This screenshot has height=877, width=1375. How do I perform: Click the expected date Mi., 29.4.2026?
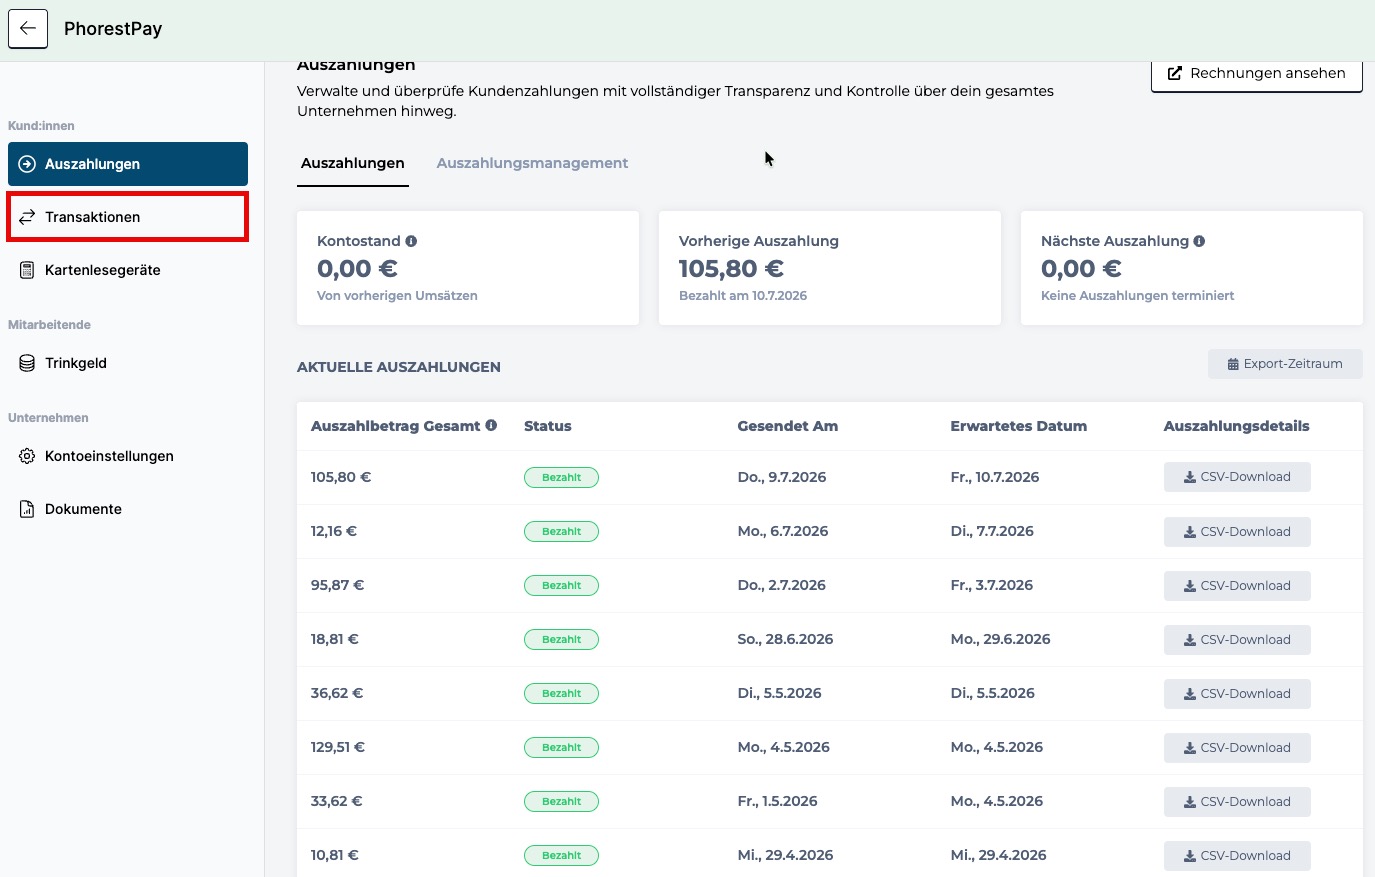[x=998, y=855]
